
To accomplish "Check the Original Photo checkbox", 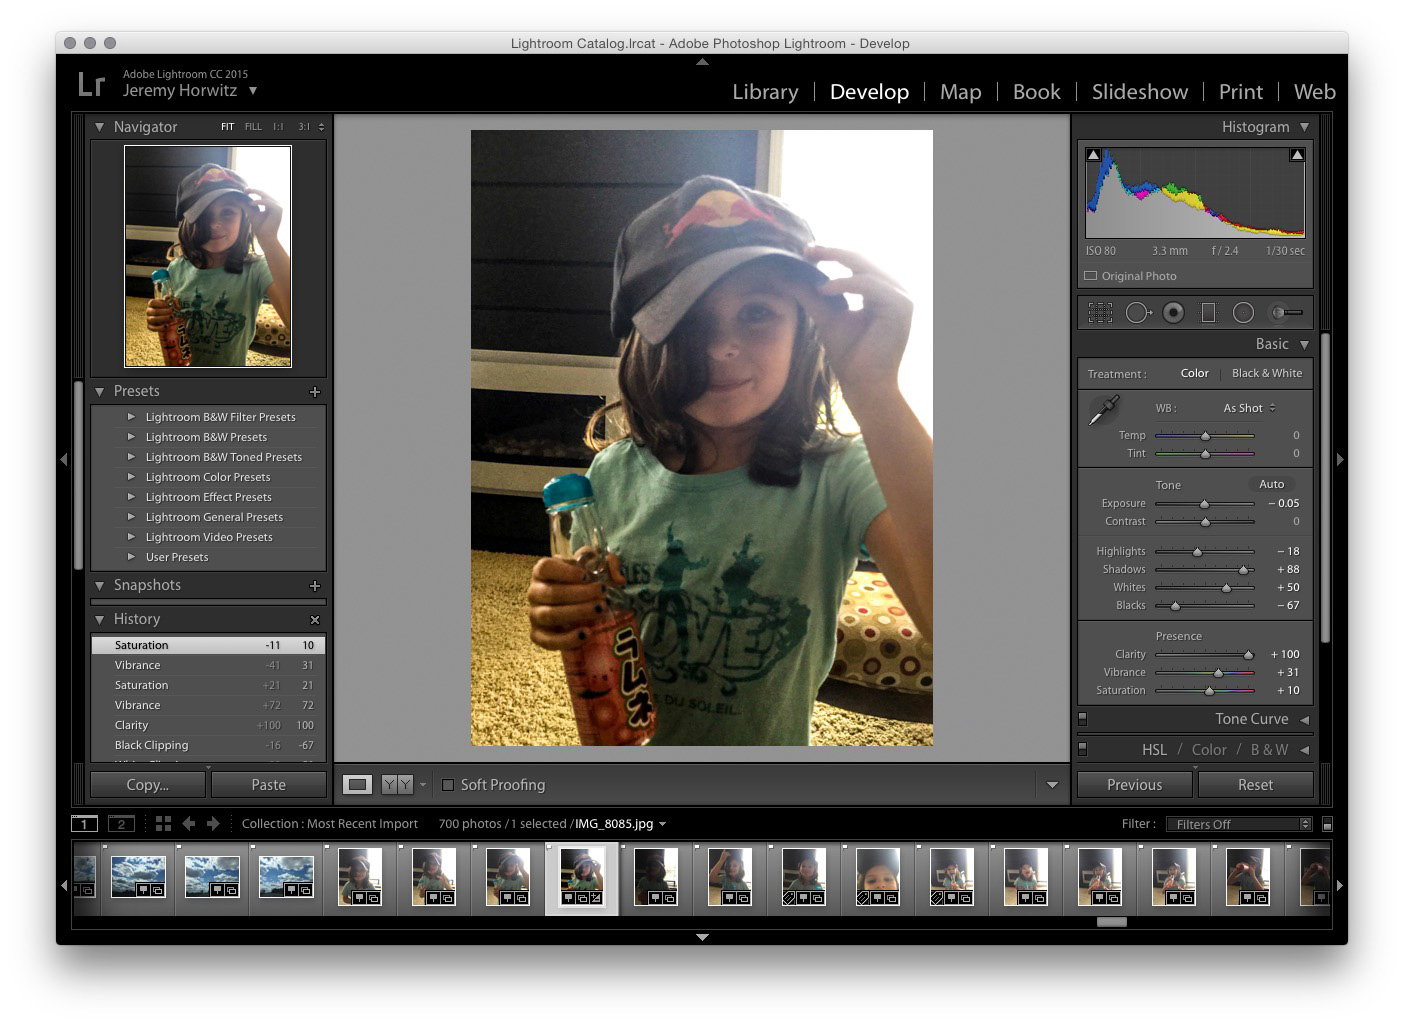I will [x=1089, y=276].
